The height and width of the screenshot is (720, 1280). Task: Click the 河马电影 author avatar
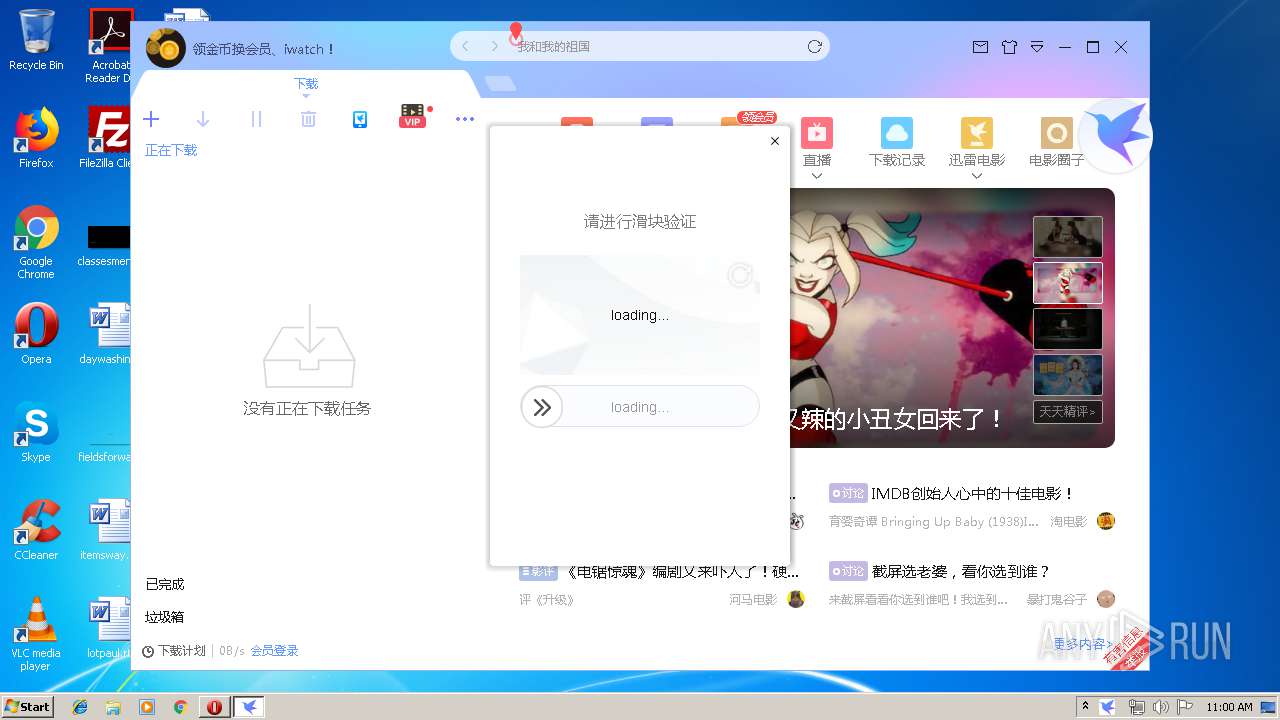click(796, 599)
